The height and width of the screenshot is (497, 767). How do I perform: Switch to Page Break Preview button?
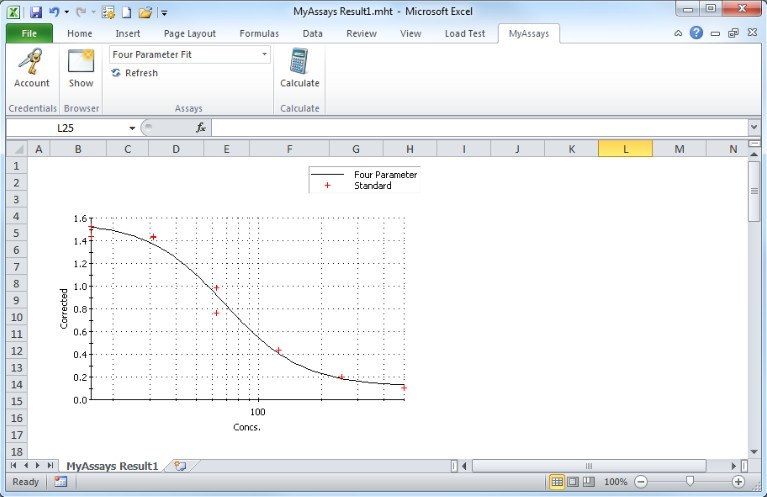tap(589, 482)
